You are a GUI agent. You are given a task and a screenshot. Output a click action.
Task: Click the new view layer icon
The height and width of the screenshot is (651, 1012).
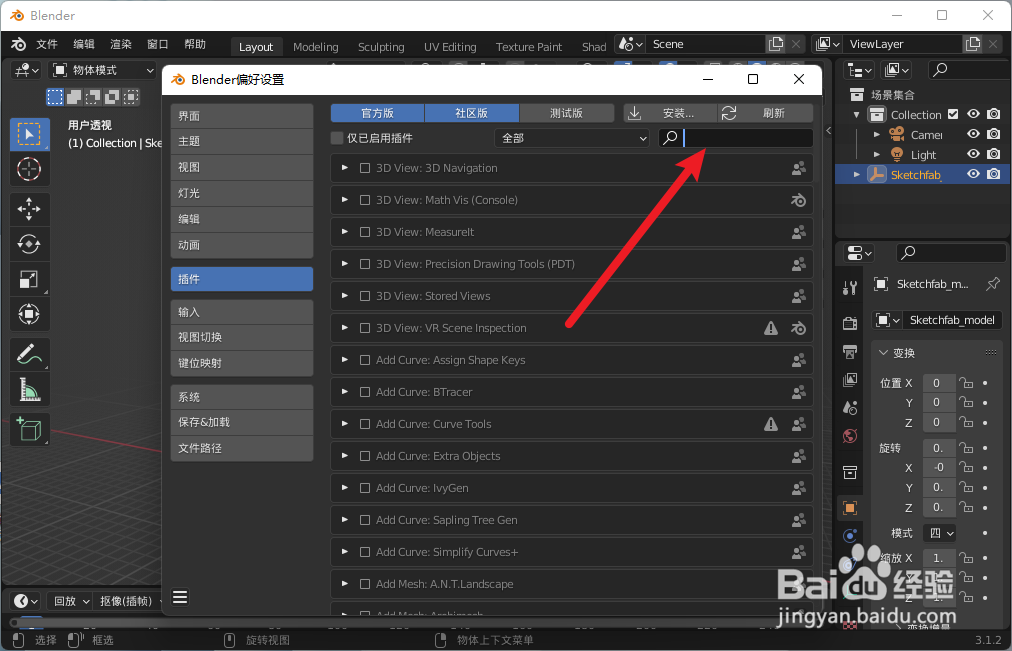[x=973, y=44]
